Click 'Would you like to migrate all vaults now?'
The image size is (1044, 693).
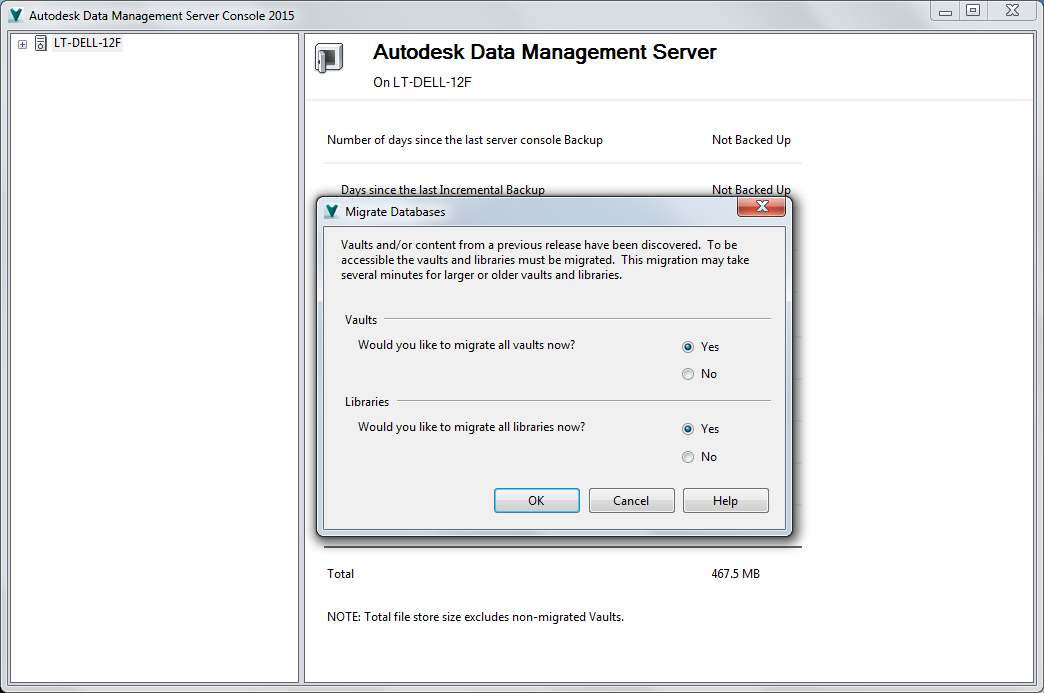[466, 345]
